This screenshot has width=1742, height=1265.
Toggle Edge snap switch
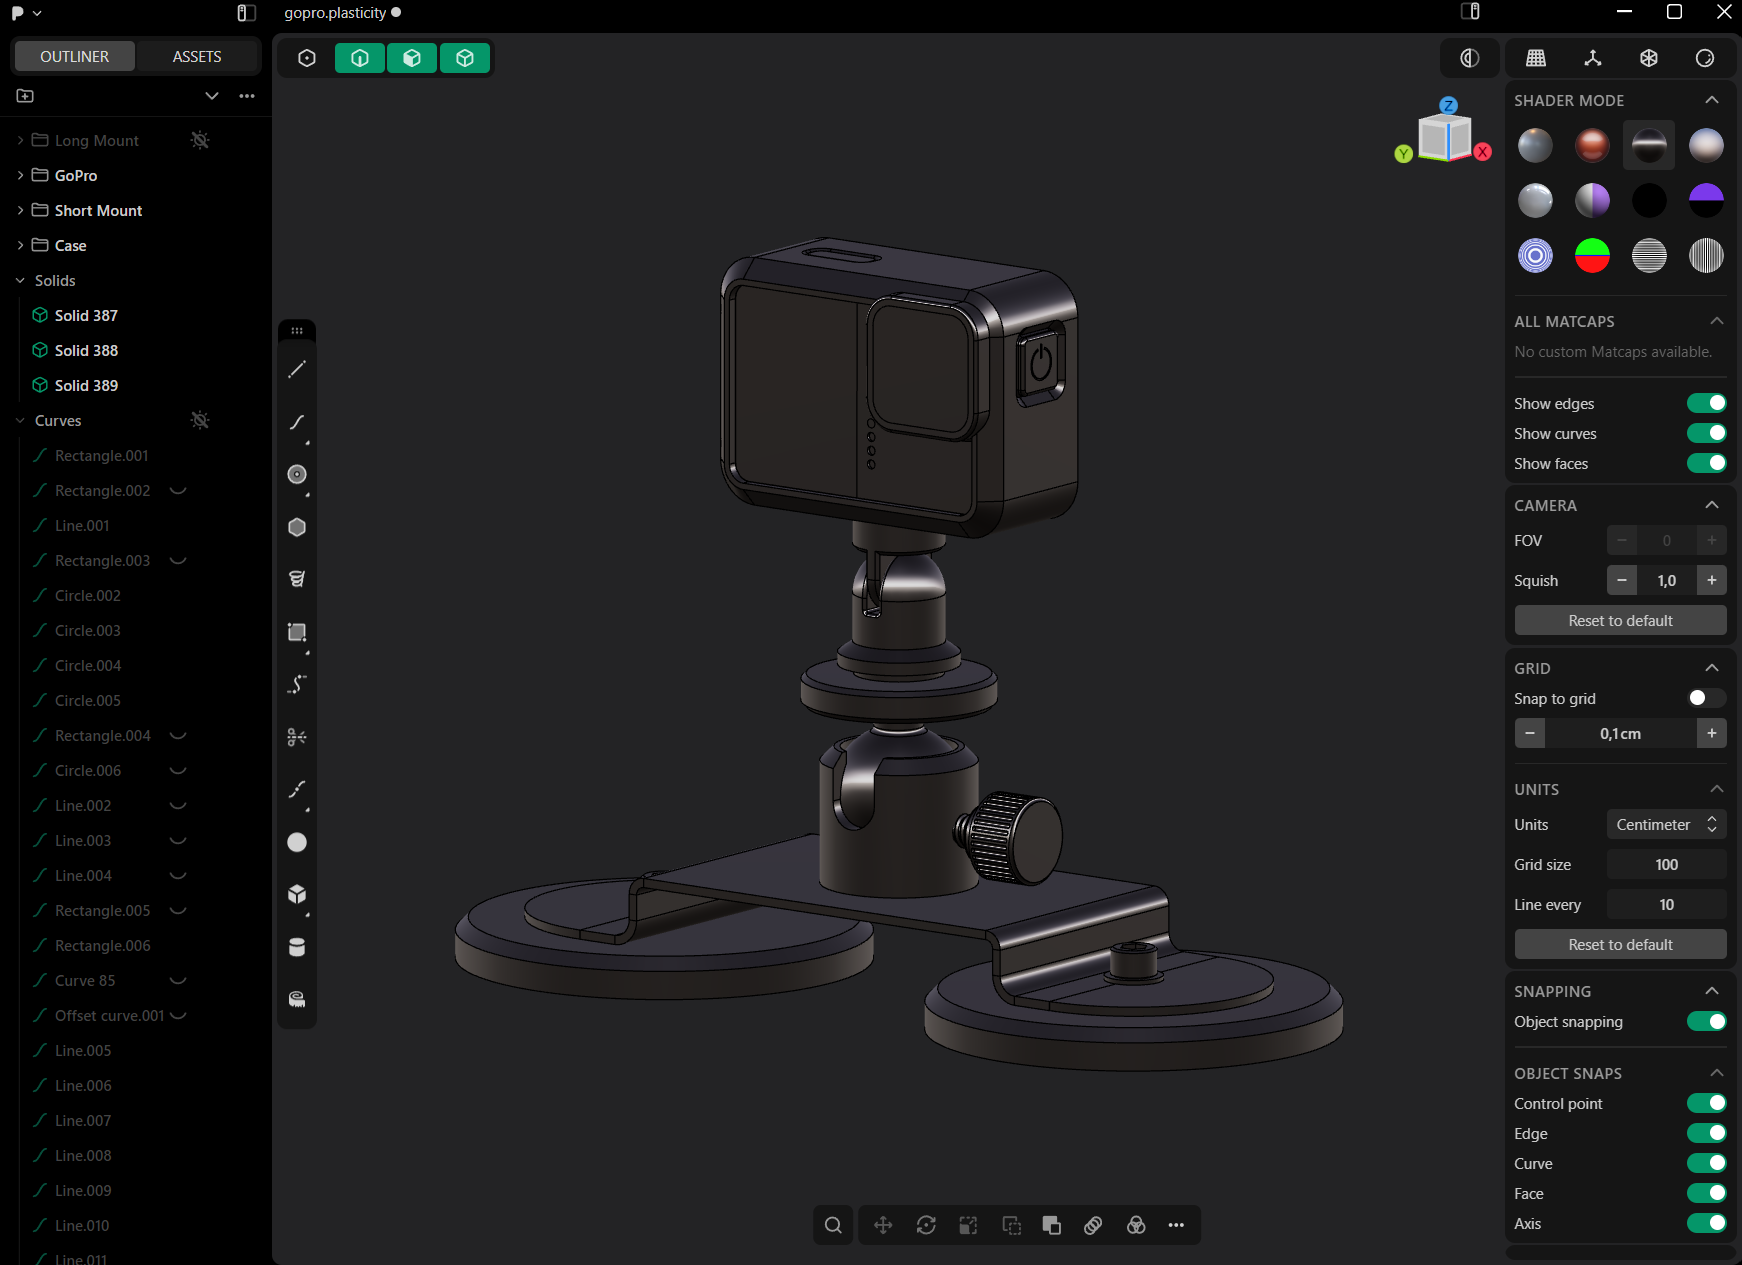pos(1706,1133)
